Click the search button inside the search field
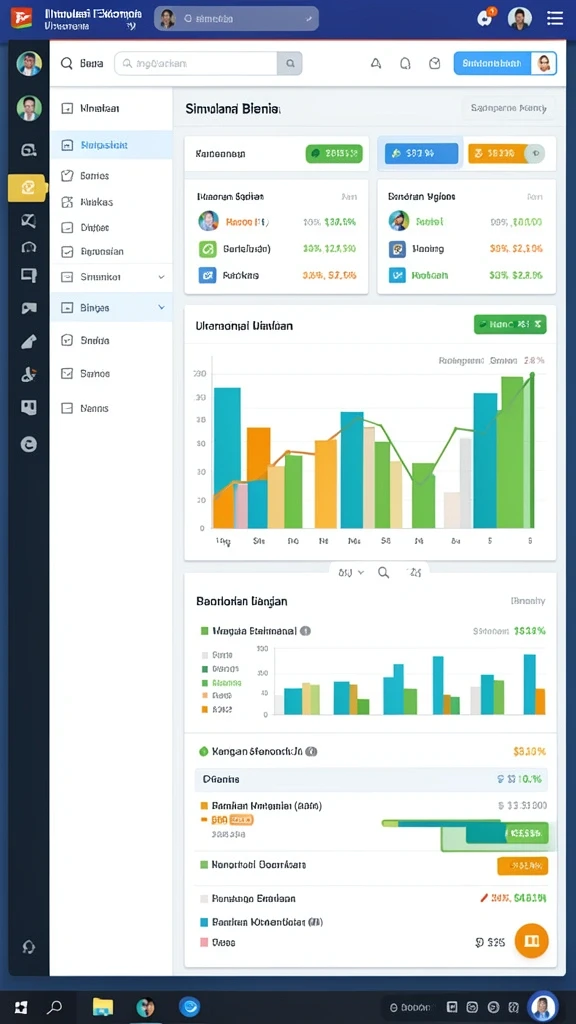Viewport: 576px width, 1024px height. (x=290, y=63)
